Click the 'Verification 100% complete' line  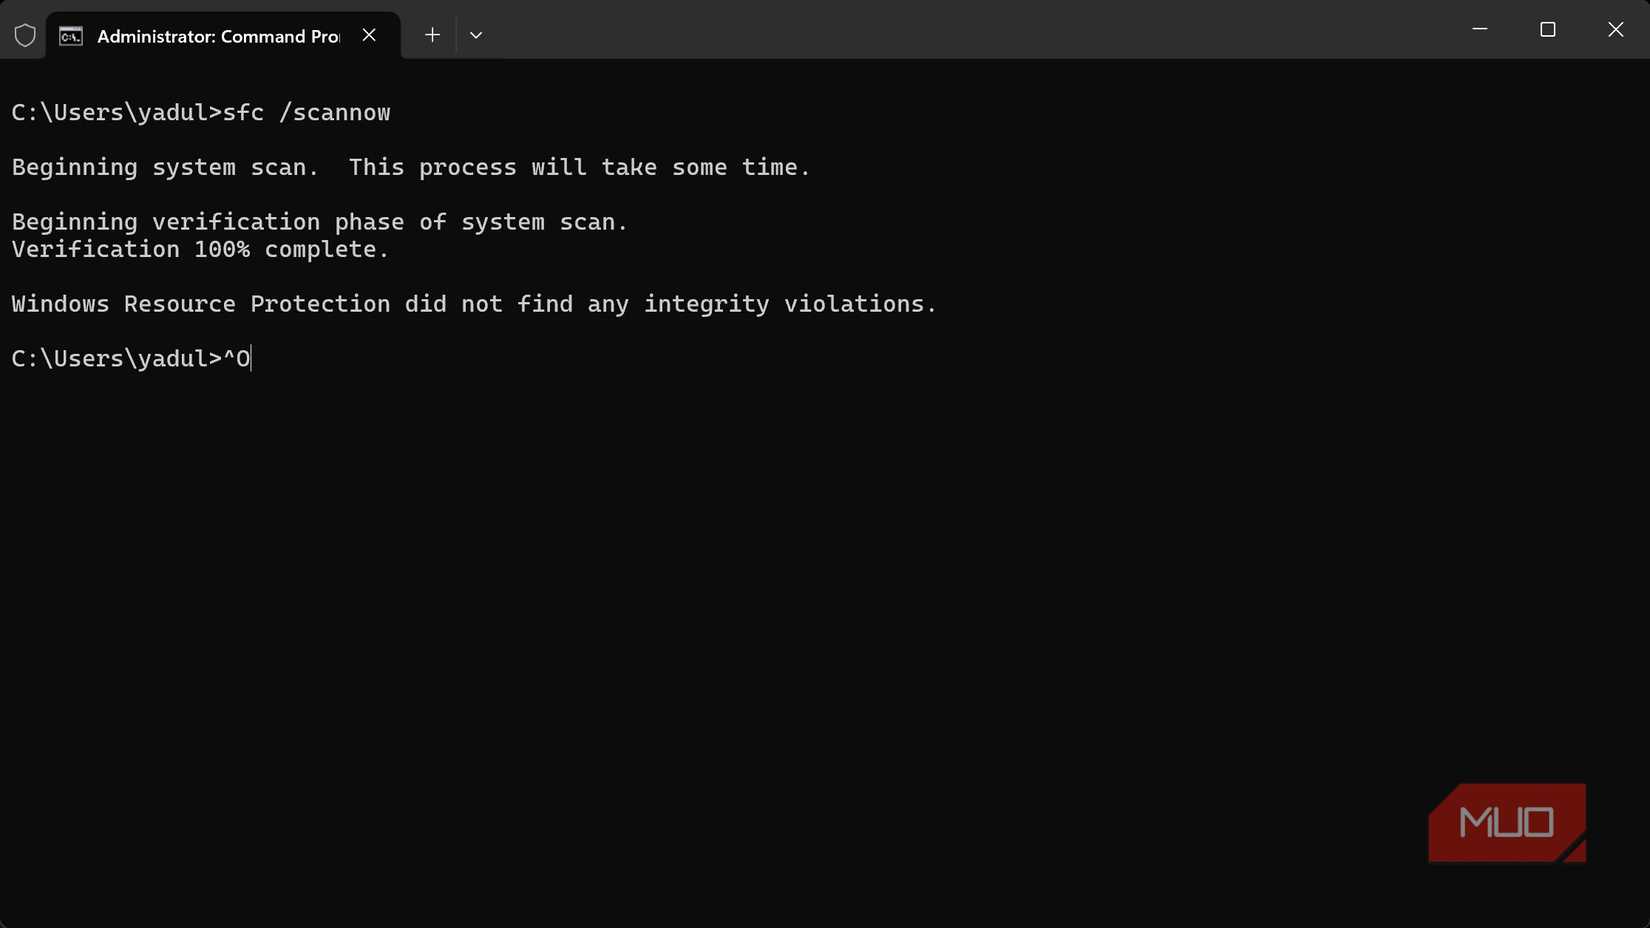pyautogui.click(x=200, y=250)
